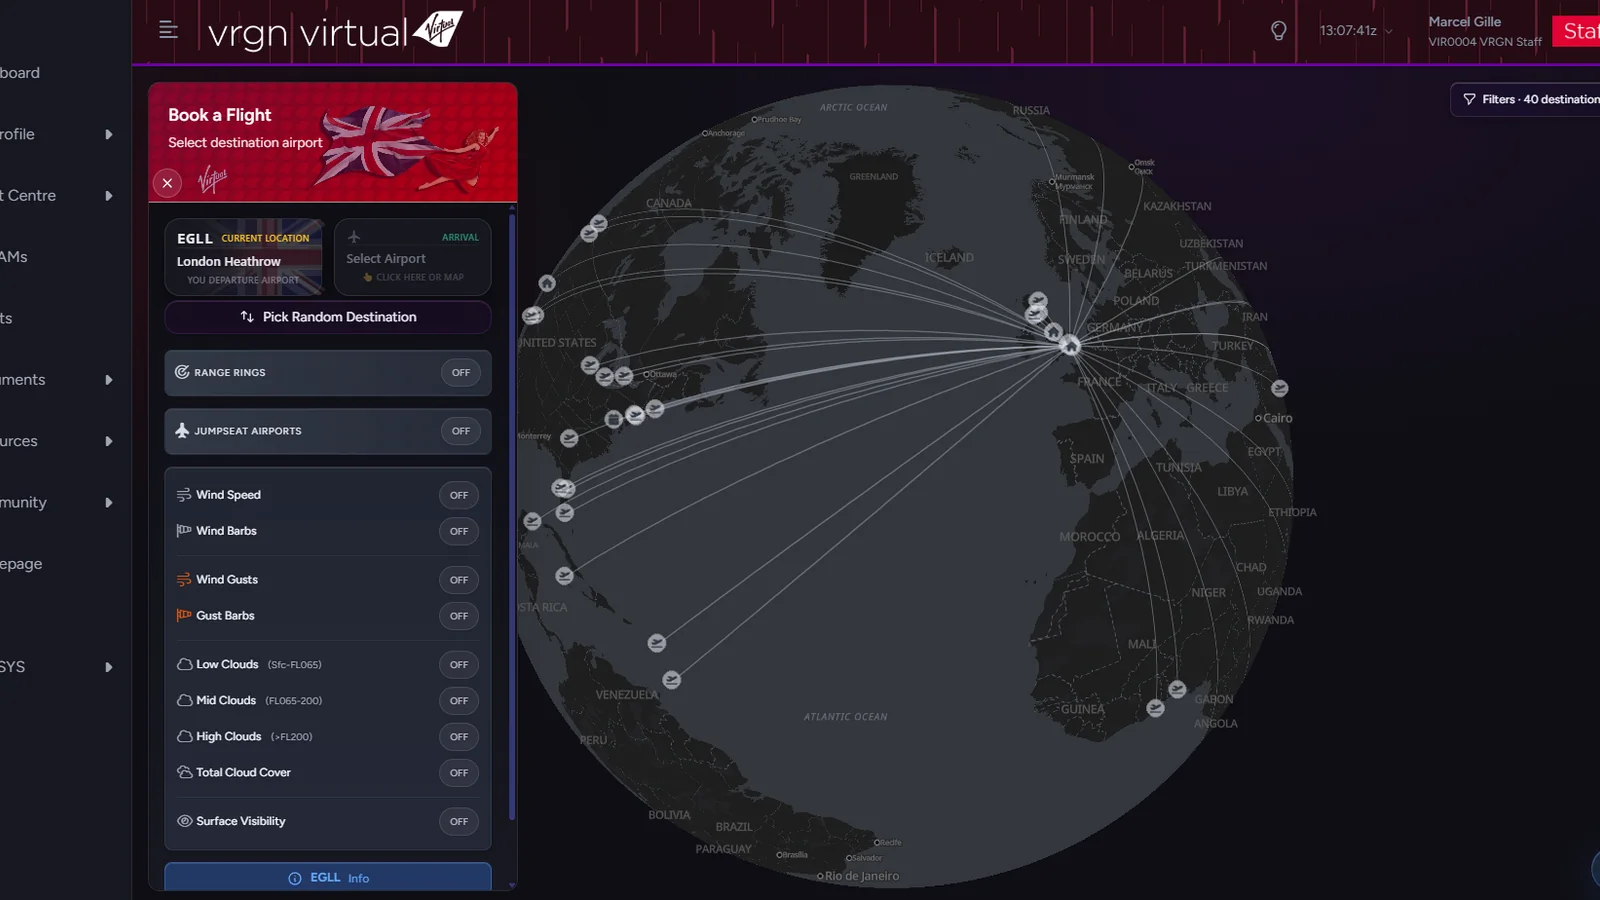Screen dimensions: 1600x900
Task: Select the airport marker near Cairo
Action: (1280, 388)
